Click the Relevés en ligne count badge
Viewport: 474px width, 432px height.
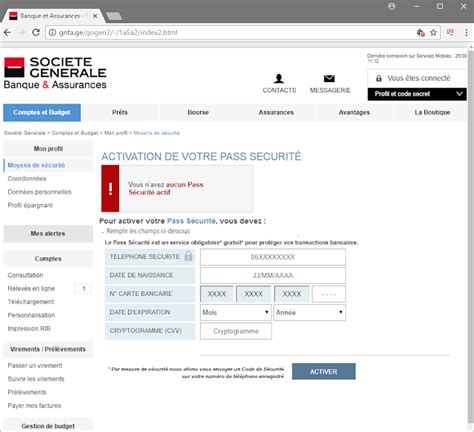[x=83, y=289]
